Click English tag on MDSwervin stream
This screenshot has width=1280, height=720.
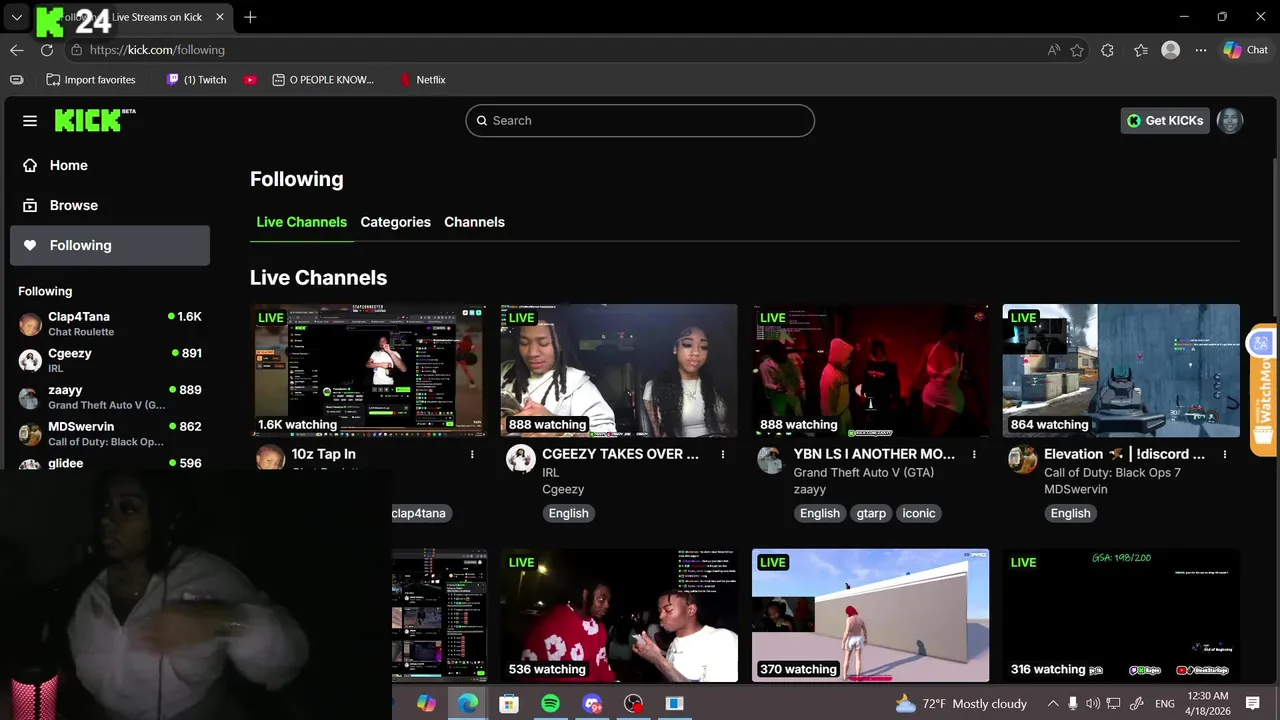(1070, 513)
